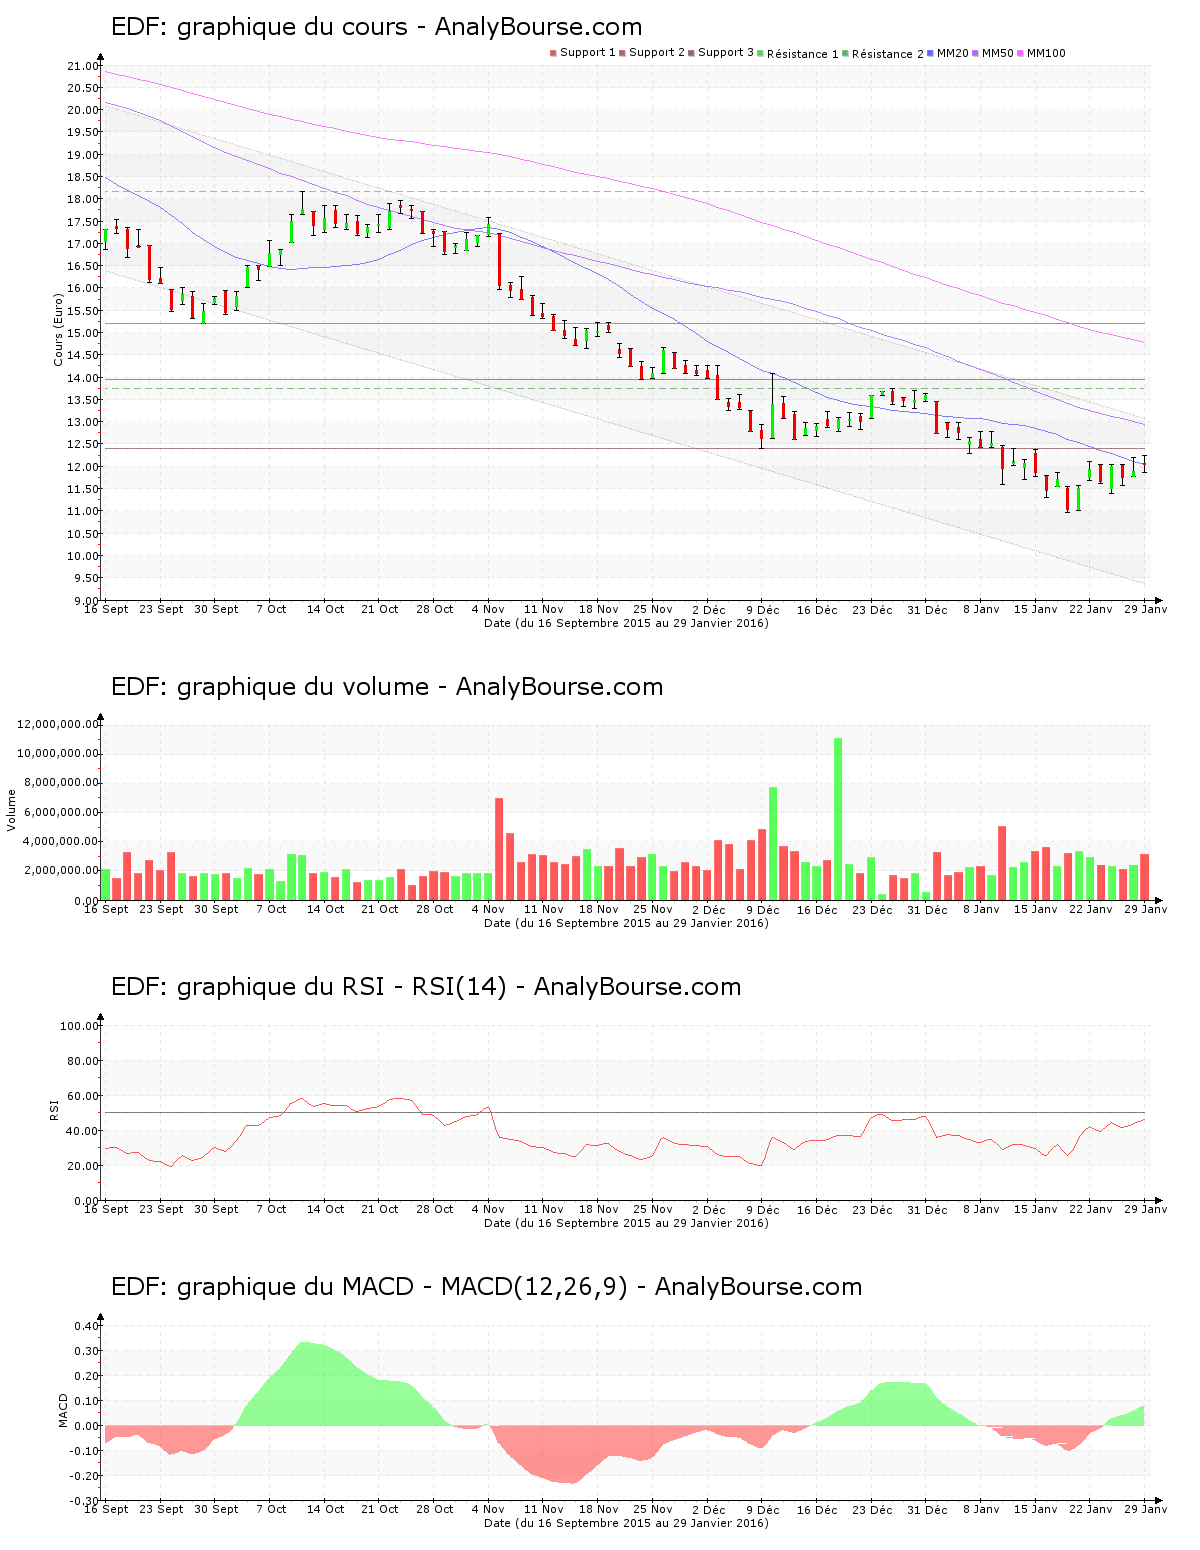
Task: Click the date range caption under price chart
Action: tap(626, 623)
